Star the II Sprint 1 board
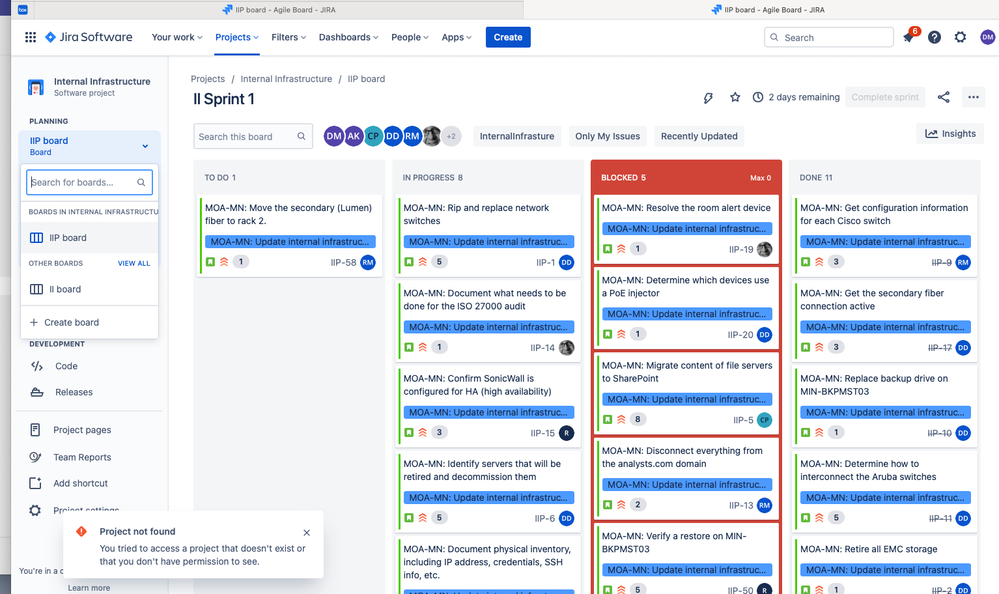 pyautogui.click(x=735, y=97)
